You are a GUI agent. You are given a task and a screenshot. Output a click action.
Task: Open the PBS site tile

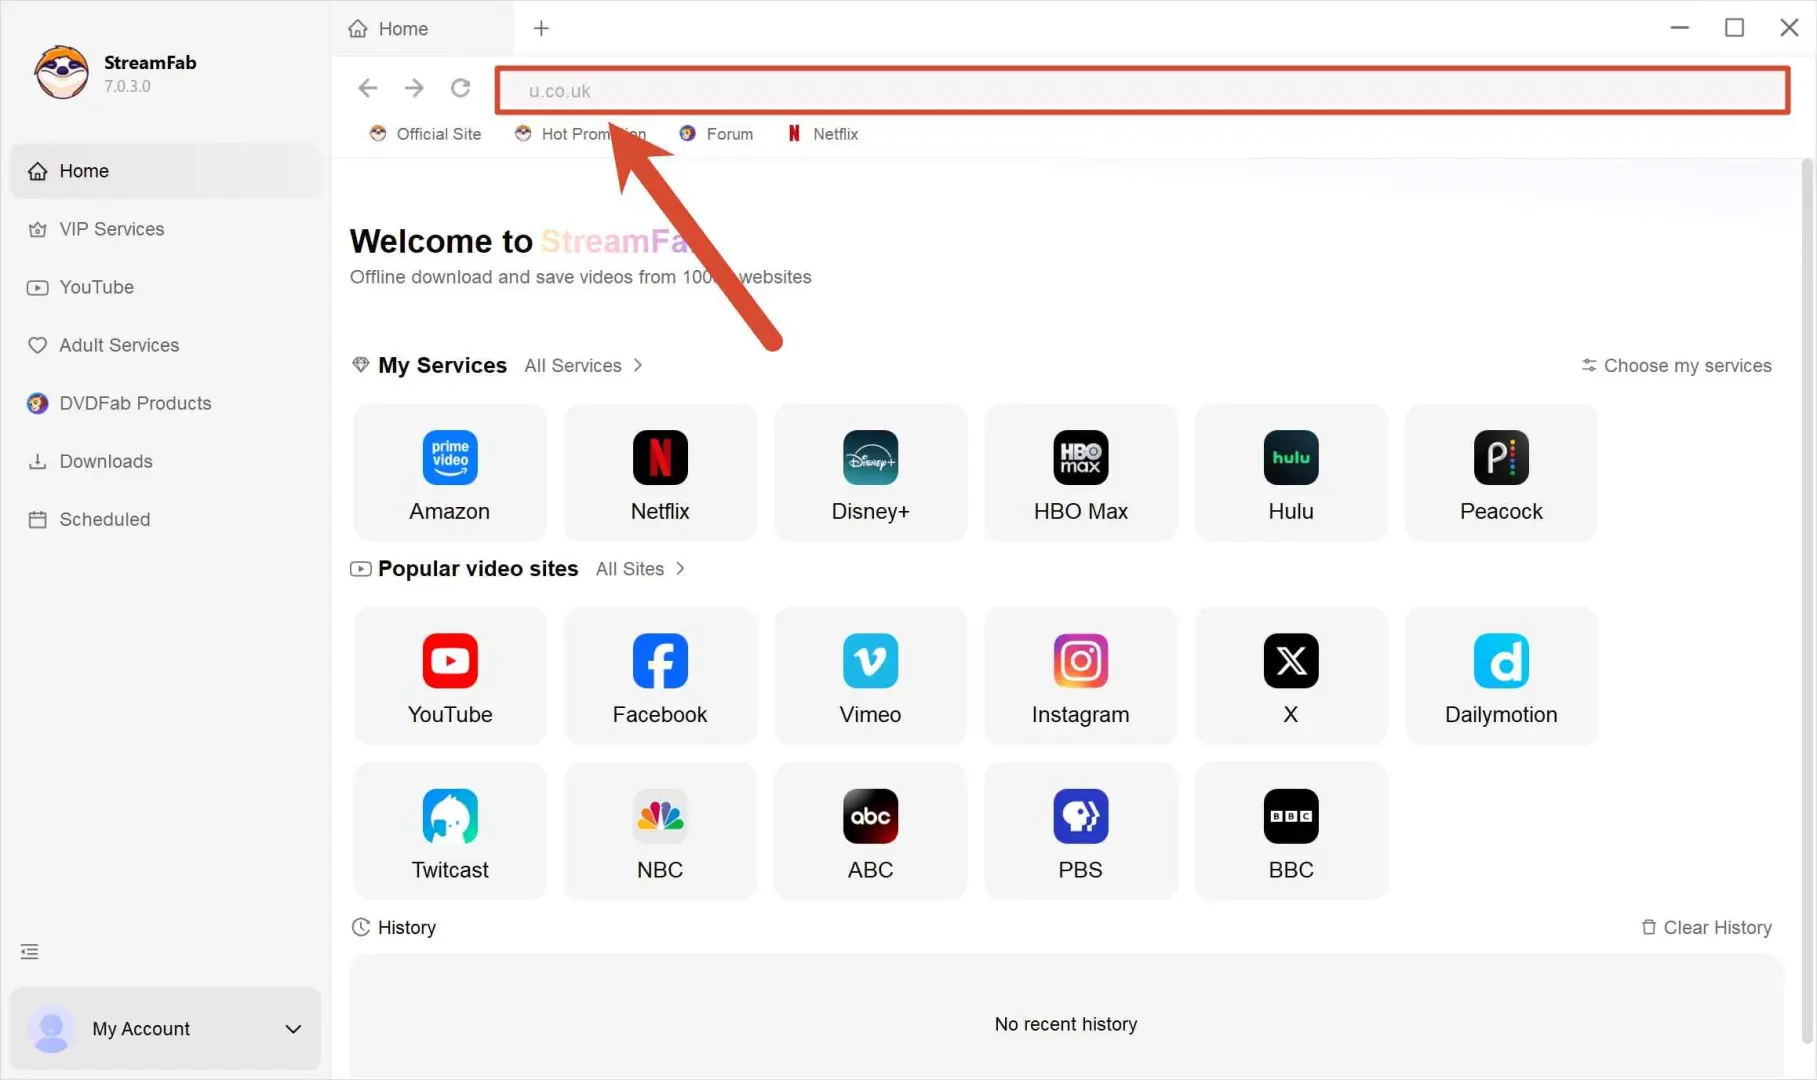point(1080,831)
